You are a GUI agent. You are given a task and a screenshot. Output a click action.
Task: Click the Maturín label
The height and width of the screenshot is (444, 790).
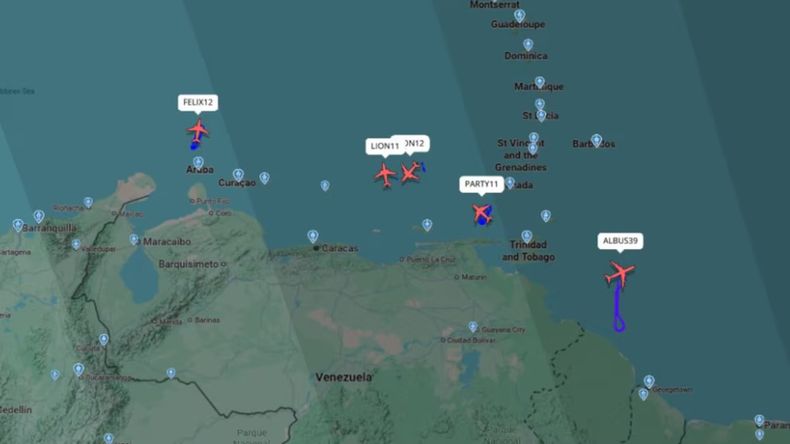tap(474, 277)
